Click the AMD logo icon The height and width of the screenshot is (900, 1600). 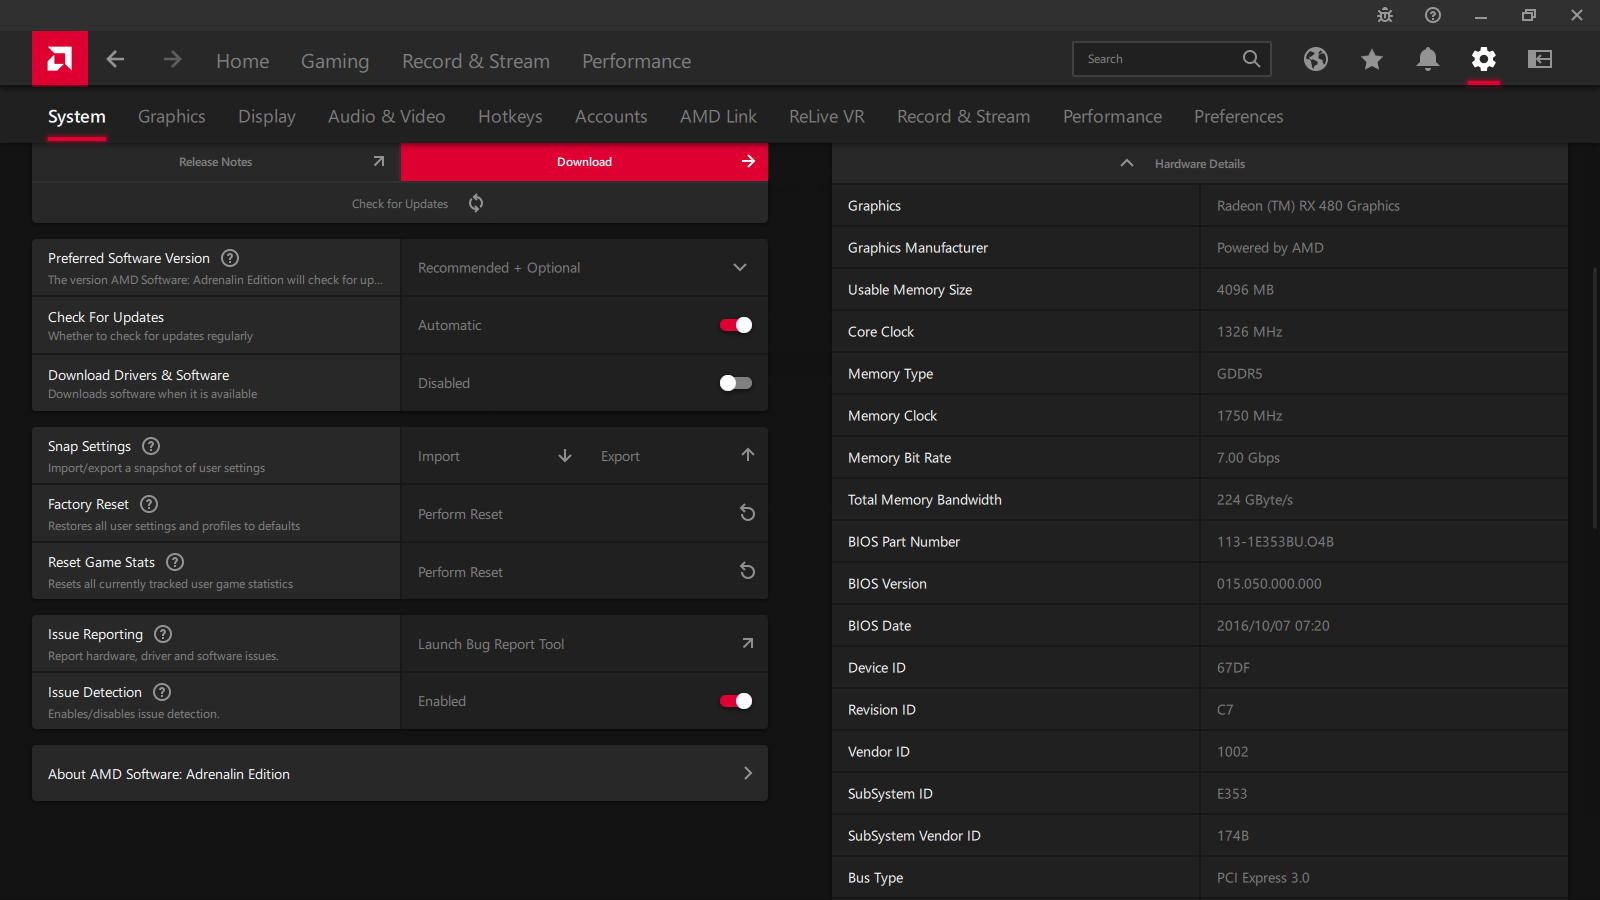(60, 59)
